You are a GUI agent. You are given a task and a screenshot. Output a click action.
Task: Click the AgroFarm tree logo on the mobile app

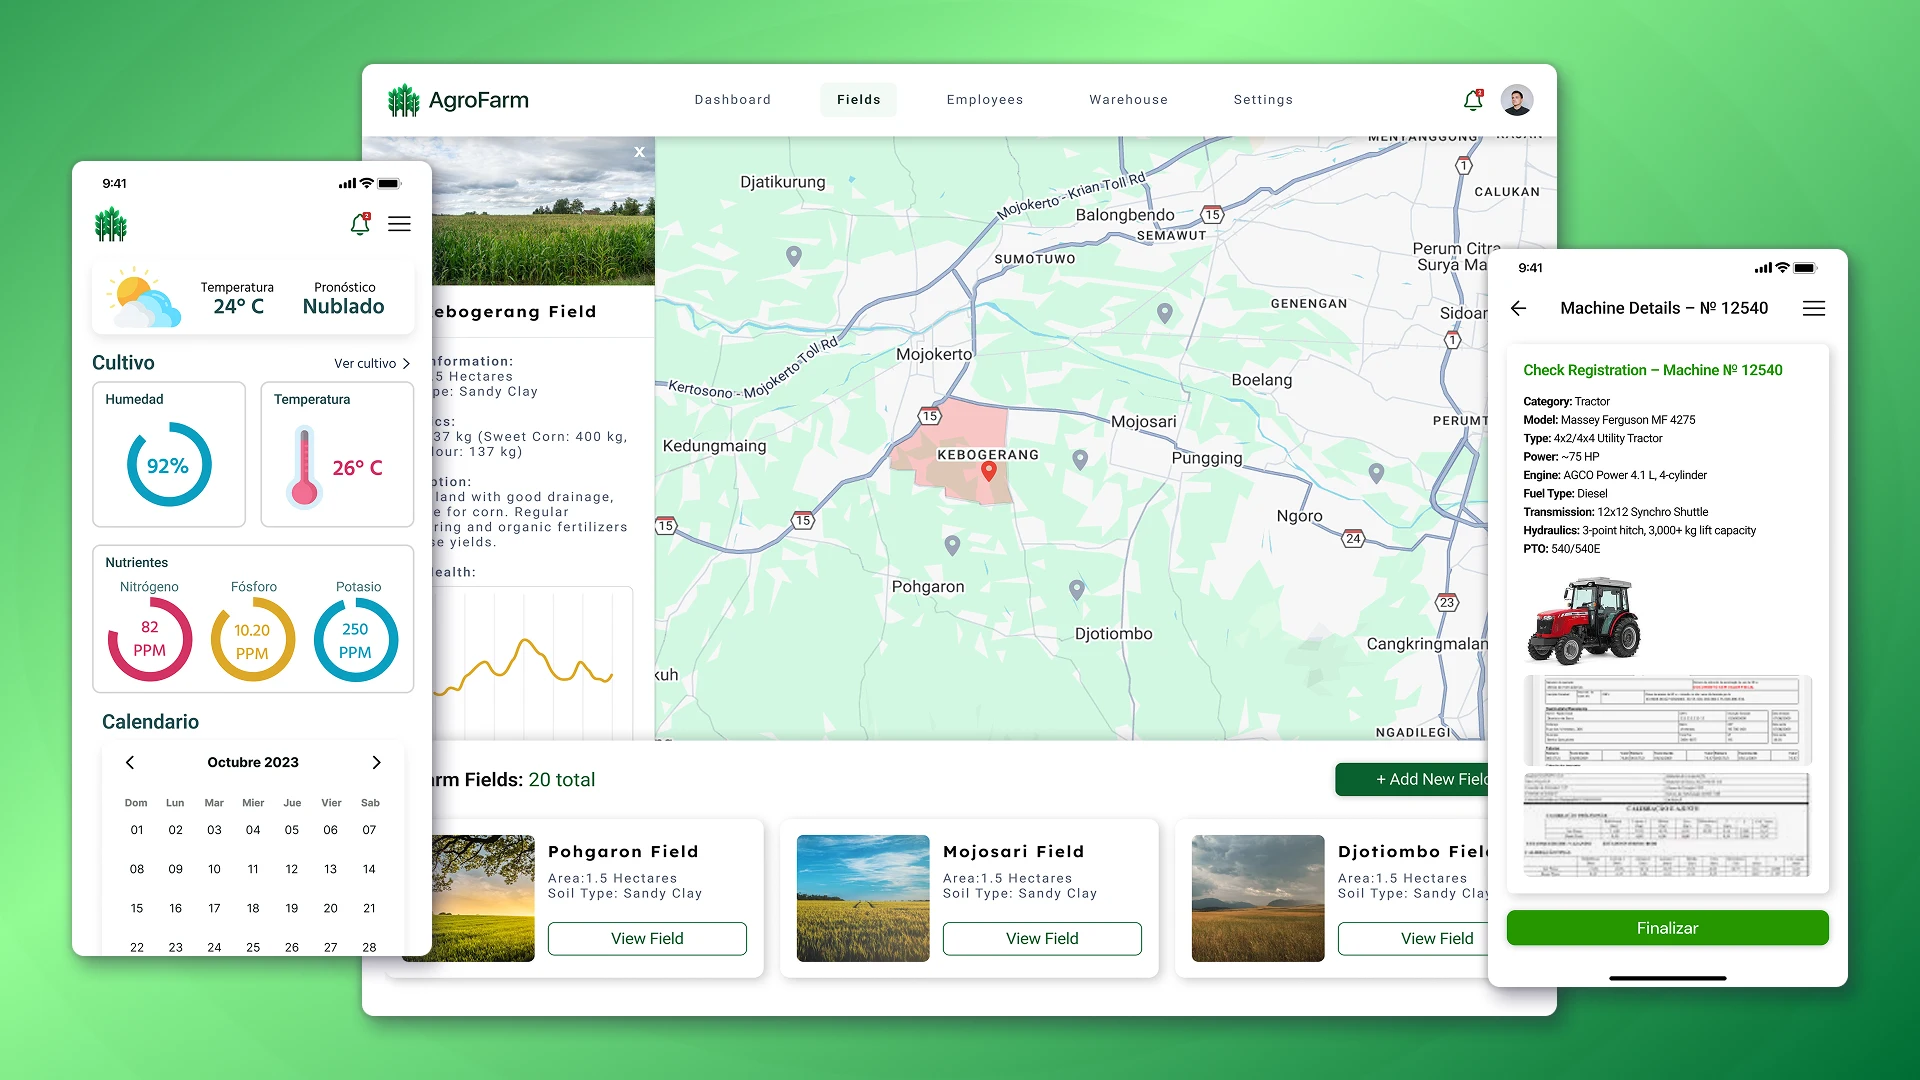[x=111, y=223]
